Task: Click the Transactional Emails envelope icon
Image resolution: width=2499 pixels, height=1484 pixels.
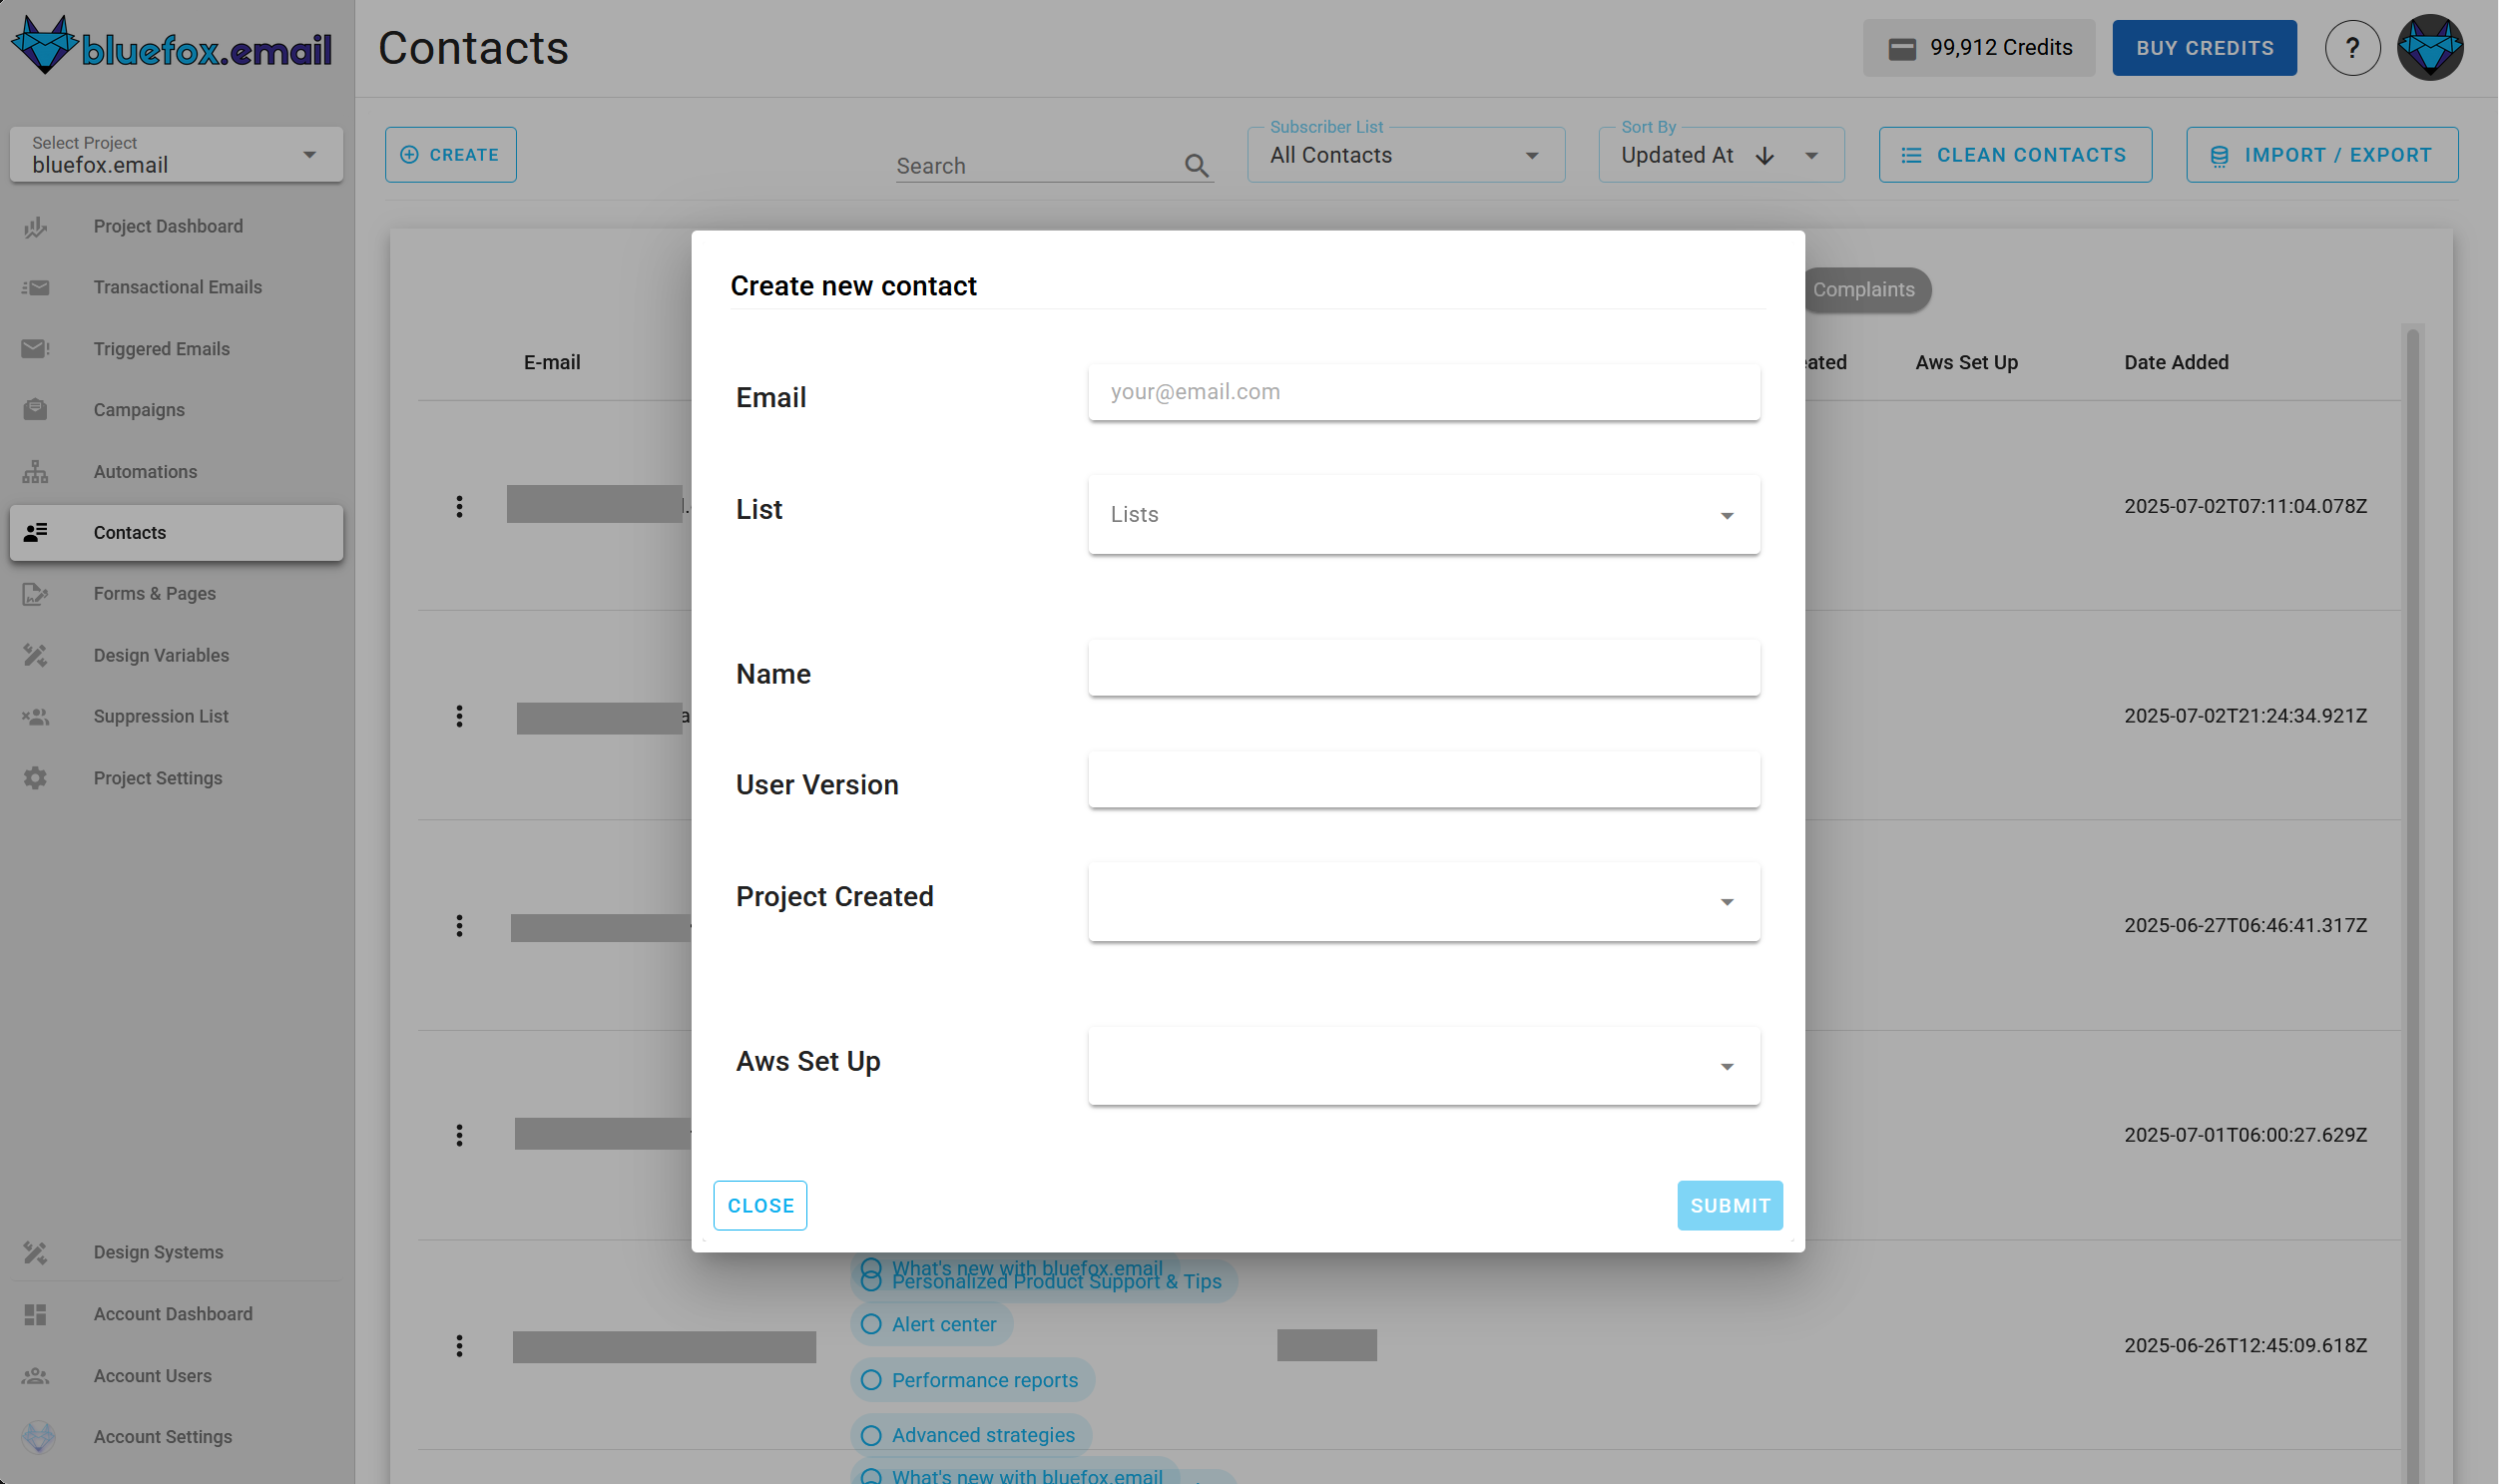Action: pos(35,288)
